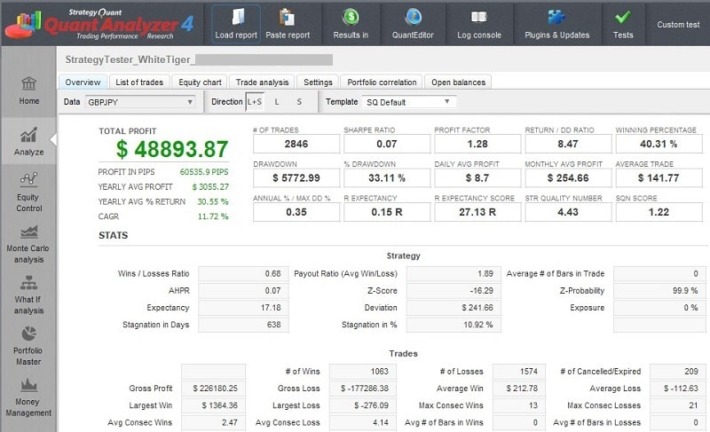
Task: Open the Log console
Action: [x=479, y=17]
